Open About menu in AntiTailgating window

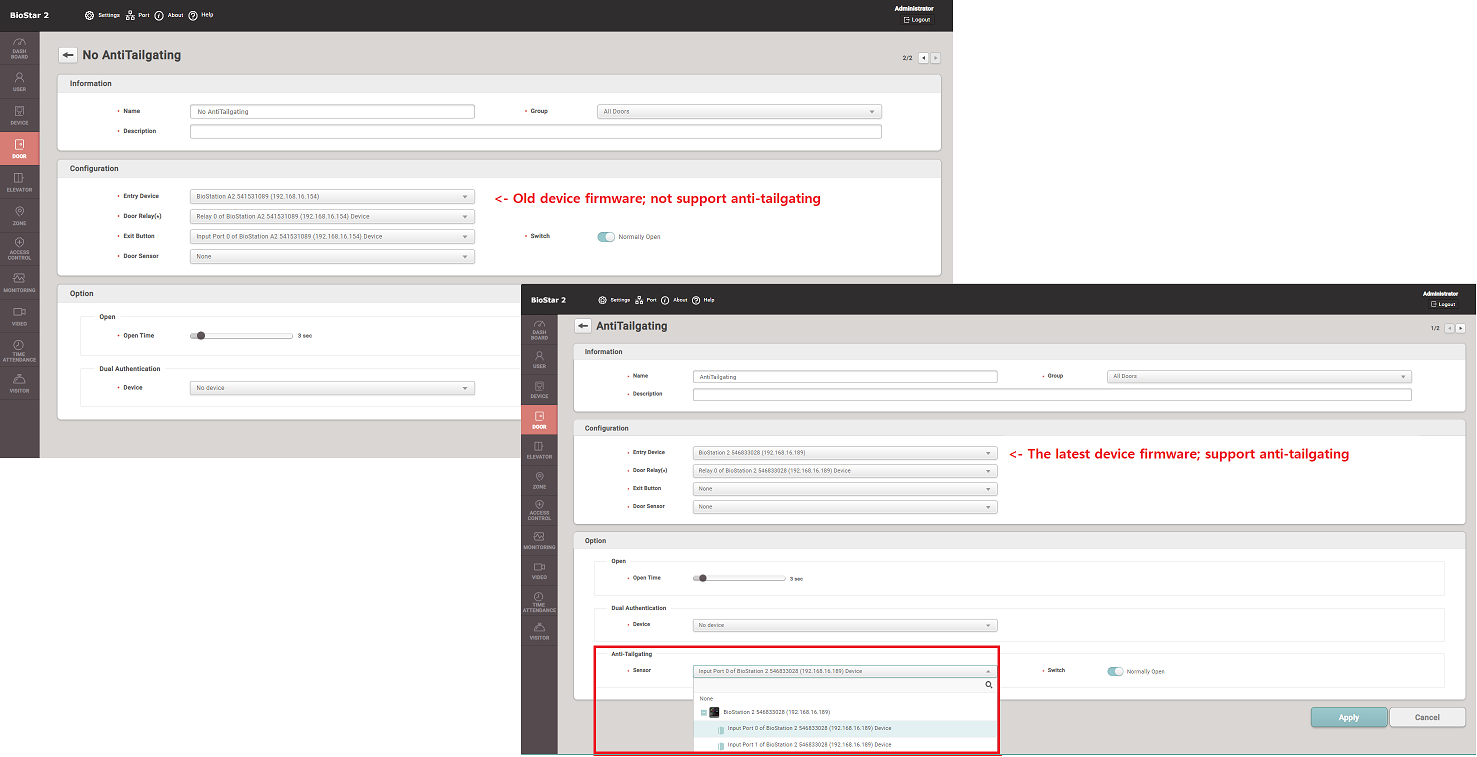(x=675, y=300)
